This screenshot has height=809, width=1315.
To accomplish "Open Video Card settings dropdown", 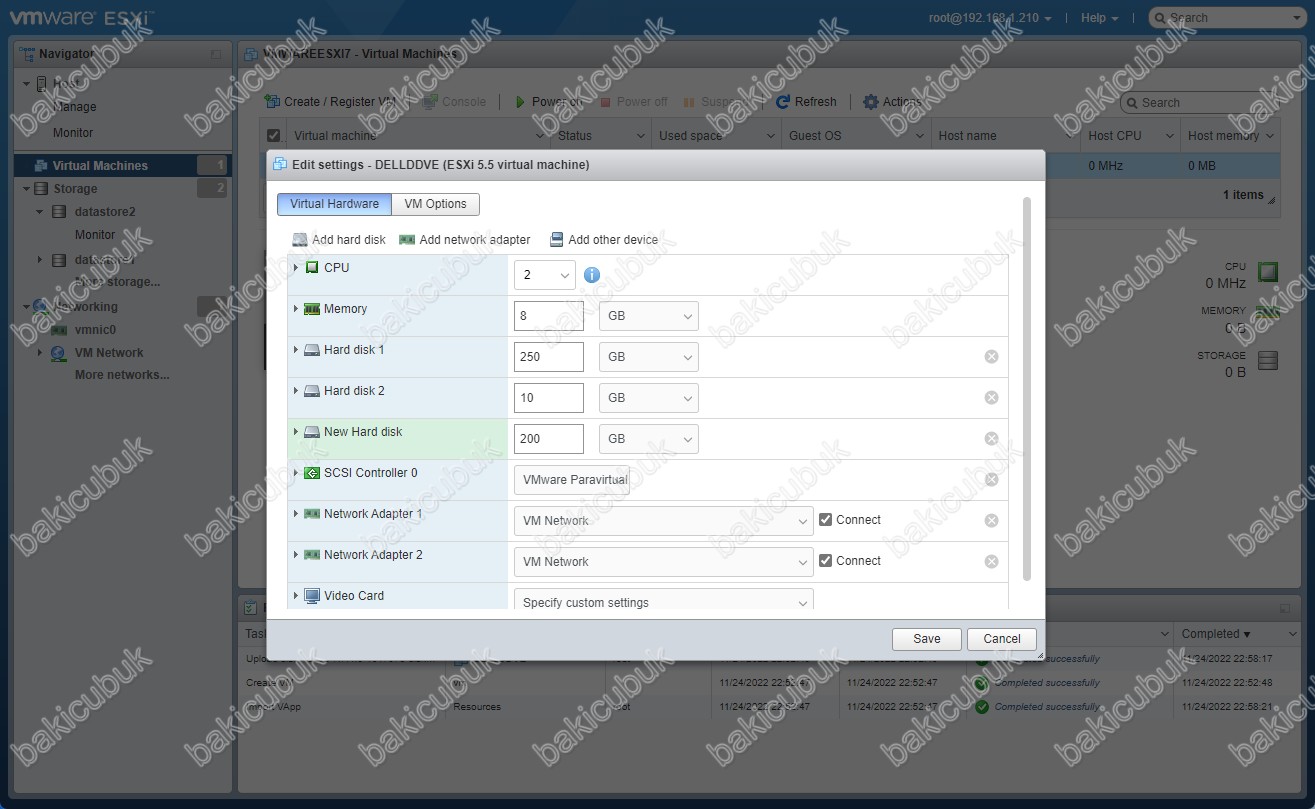I will [x=664, y=600].
